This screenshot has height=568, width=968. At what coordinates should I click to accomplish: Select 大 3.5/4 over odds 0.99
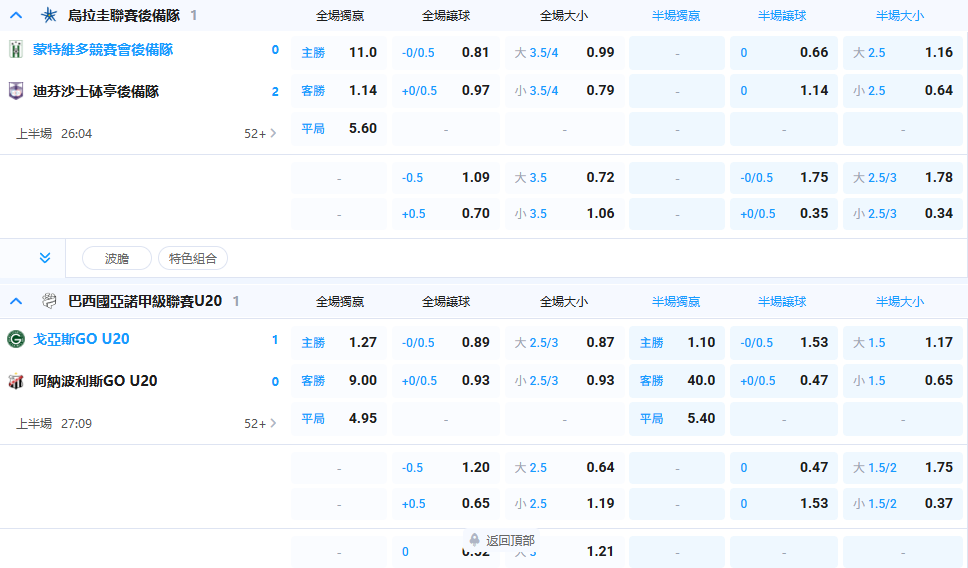coord(564,52)
